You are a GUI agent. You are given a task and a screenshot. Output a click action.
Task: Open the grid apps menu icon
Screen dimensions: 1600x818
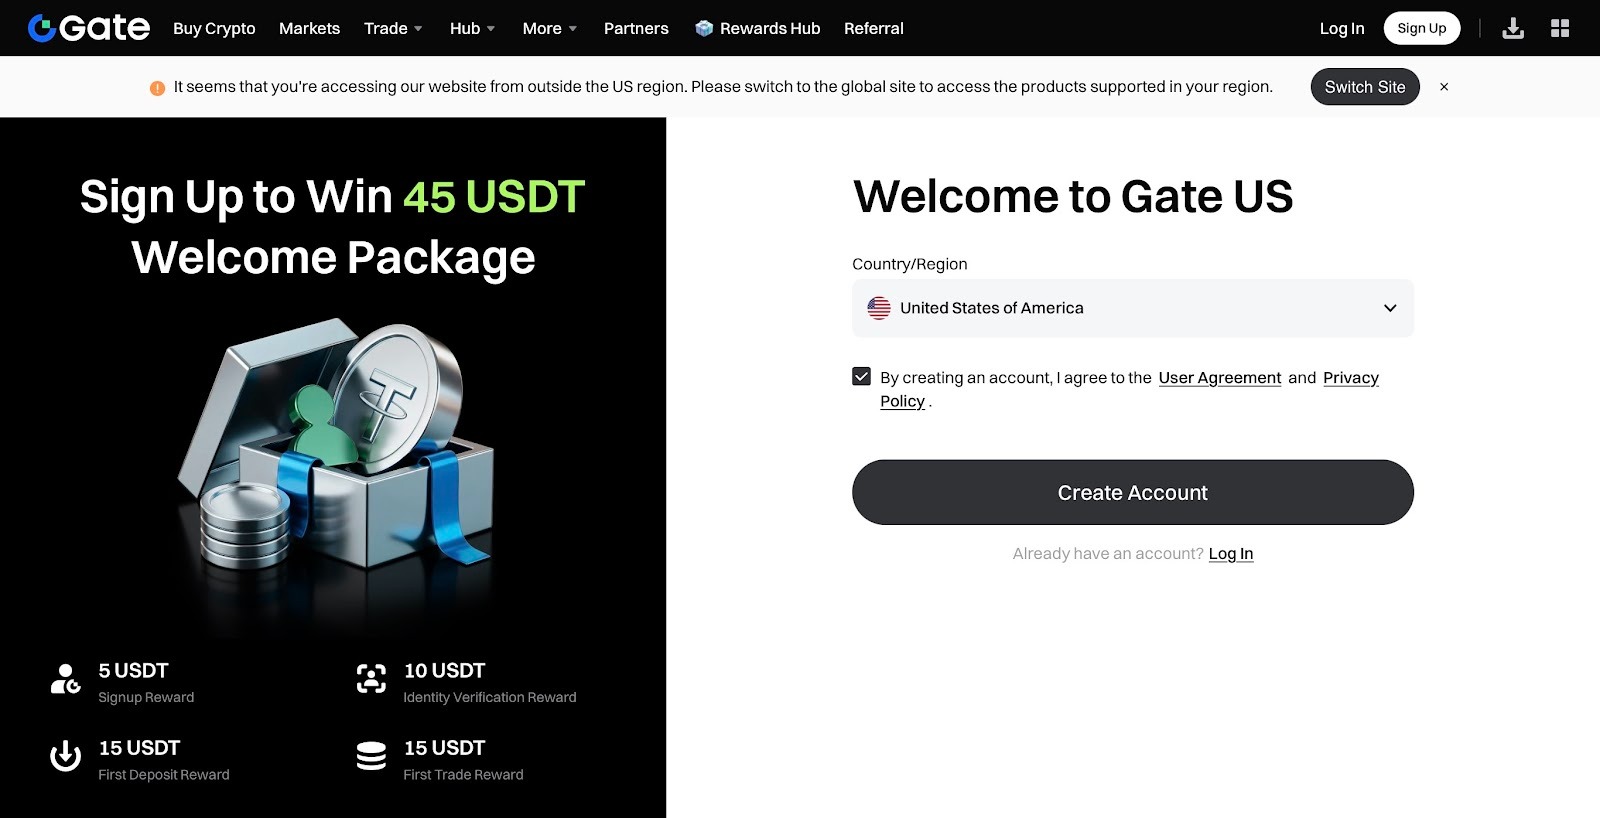point(1560,28)
